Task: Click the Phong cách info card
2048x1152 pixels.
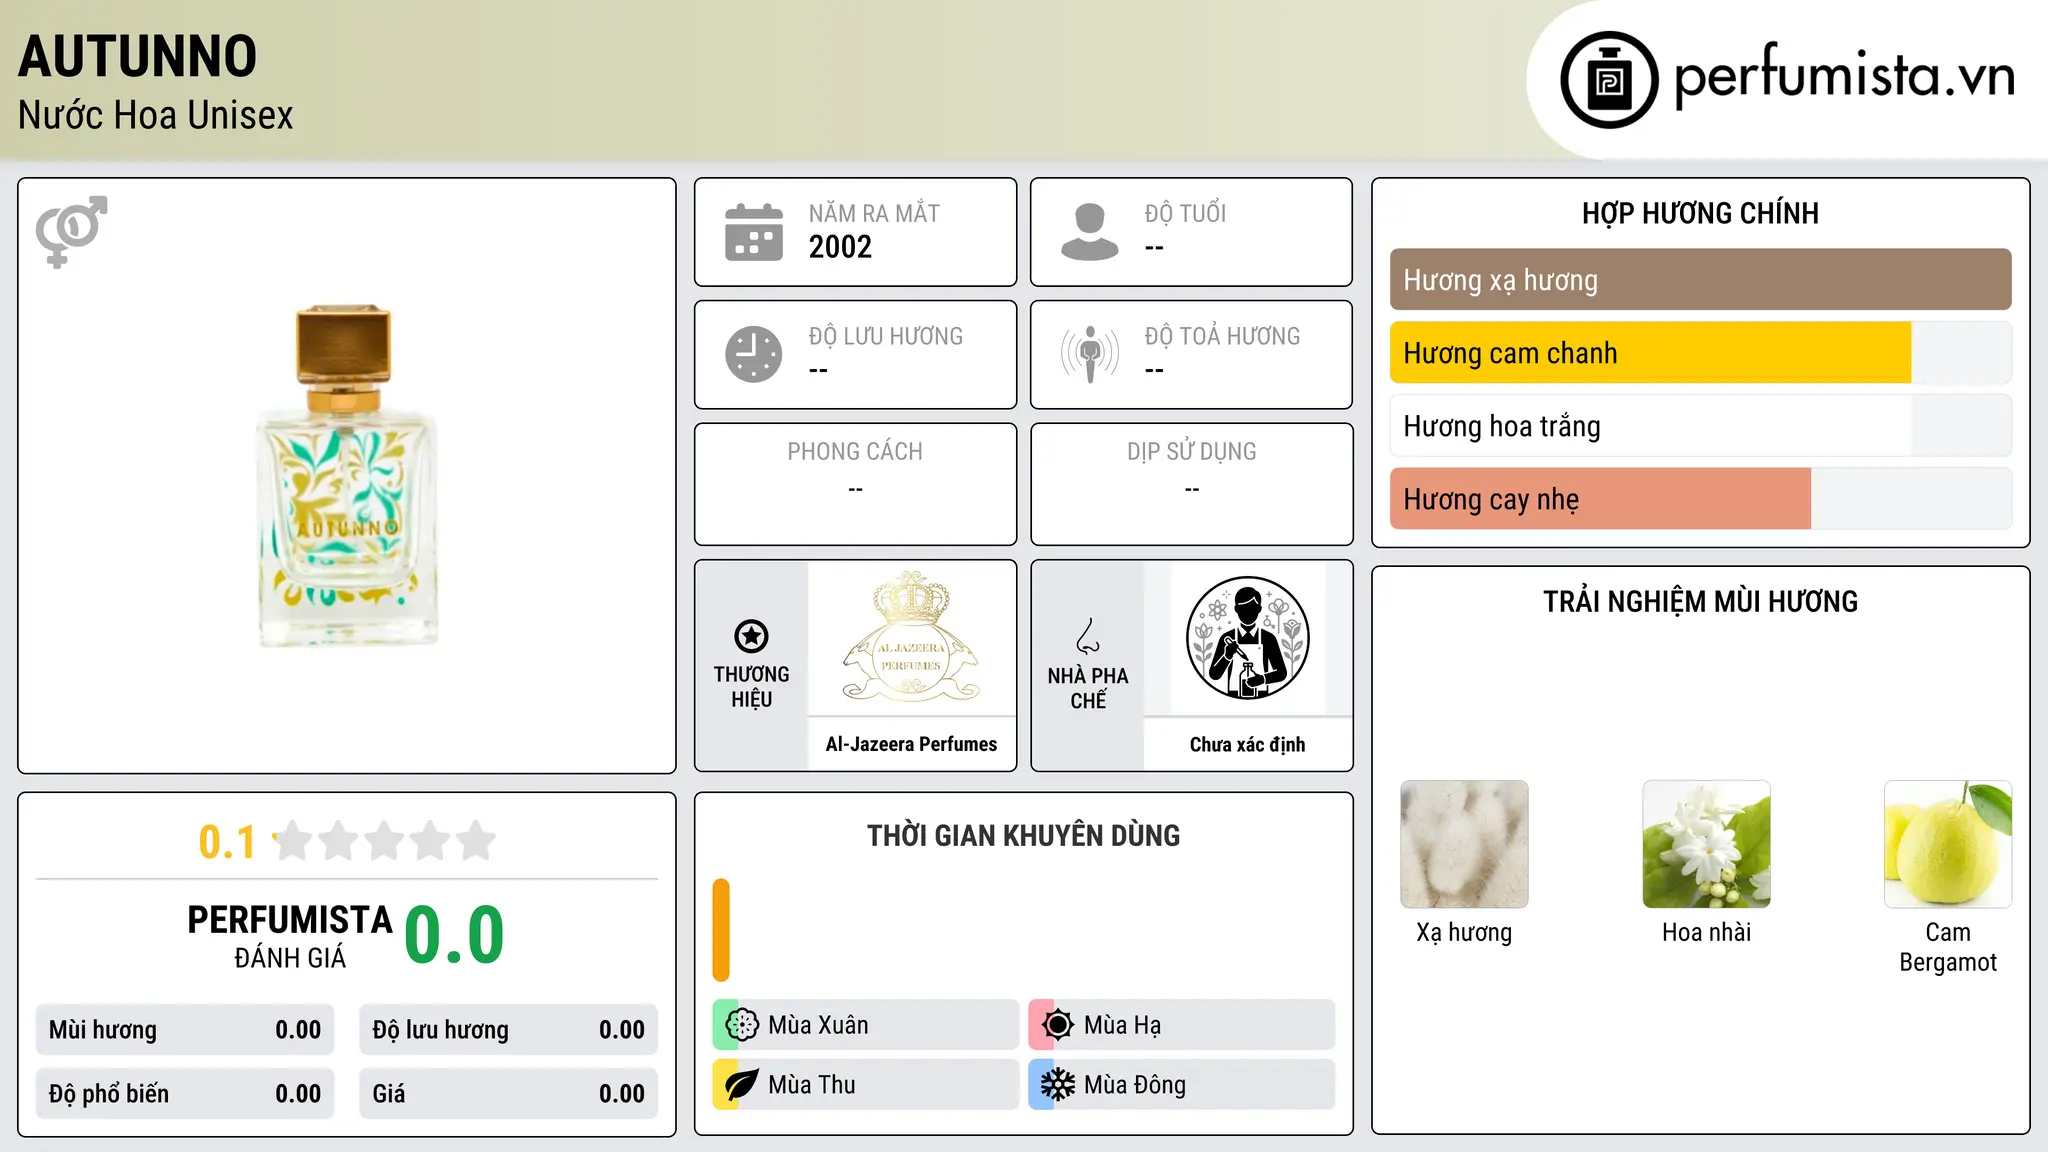Action: (855, 484)
